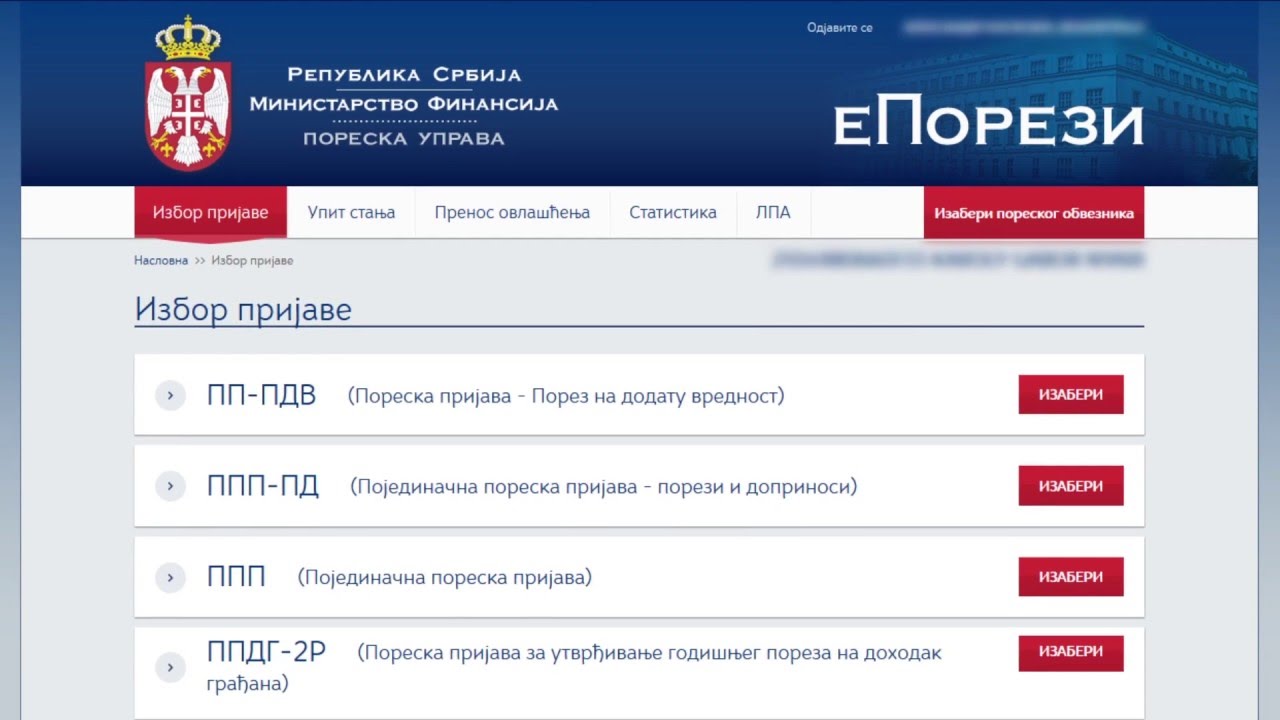Click ИЗАБЕРИ for ППП-ПД
The image size is (1280, 720).
[1071, 486]
